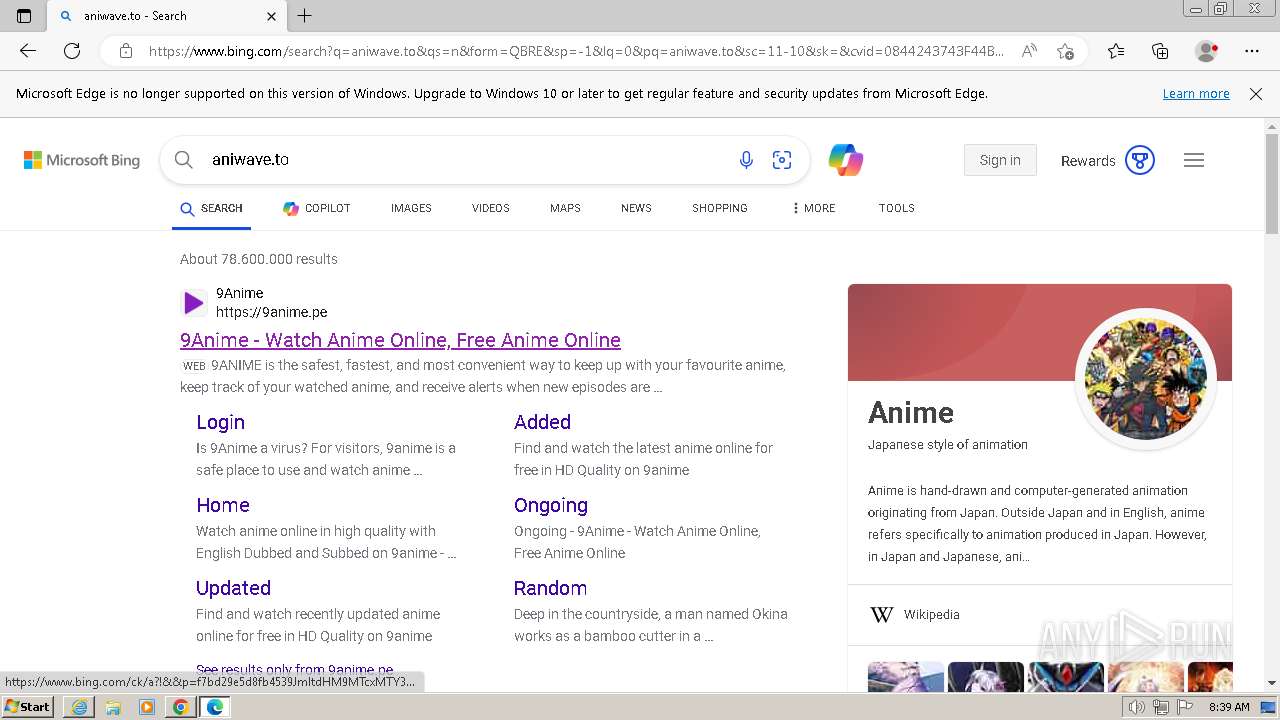Viewport: 1280px width, 720px height.
Task: Open Chrome from the taskbar
Action: (x=180, y=707)
